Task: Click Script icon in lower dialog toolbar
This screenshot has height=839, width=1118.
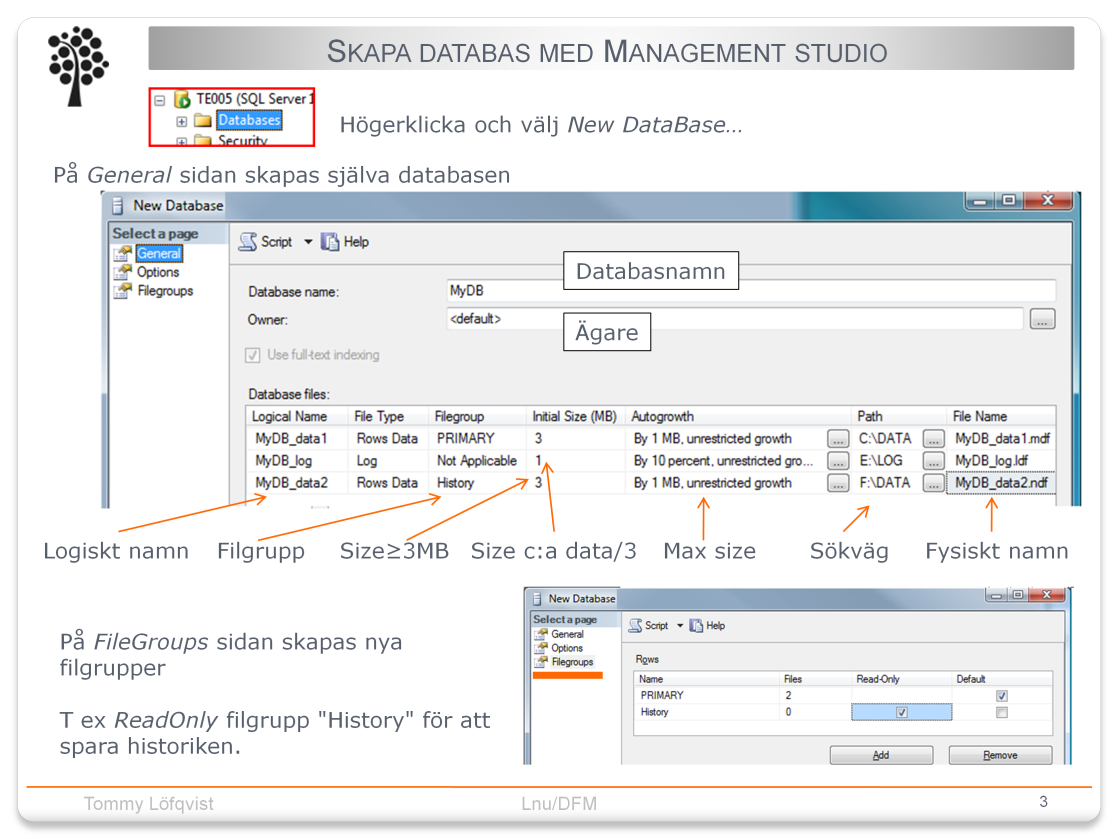Action: [x=635, y=625]
